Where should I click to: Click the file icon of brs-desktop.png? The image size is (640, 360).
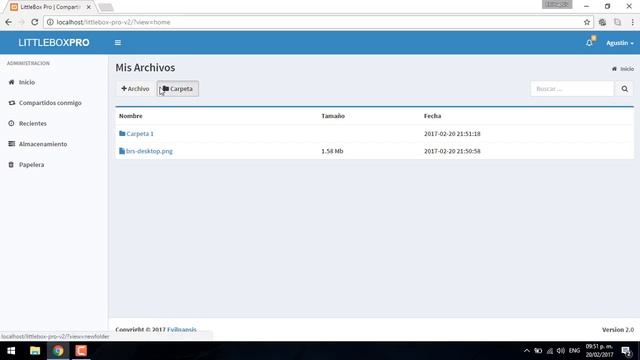(x=122, y=151)
